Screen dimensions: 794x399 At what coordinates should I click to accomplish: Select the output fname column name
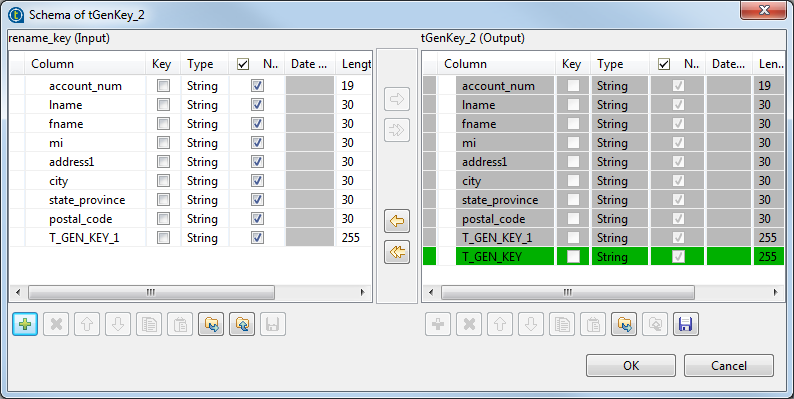479,124
